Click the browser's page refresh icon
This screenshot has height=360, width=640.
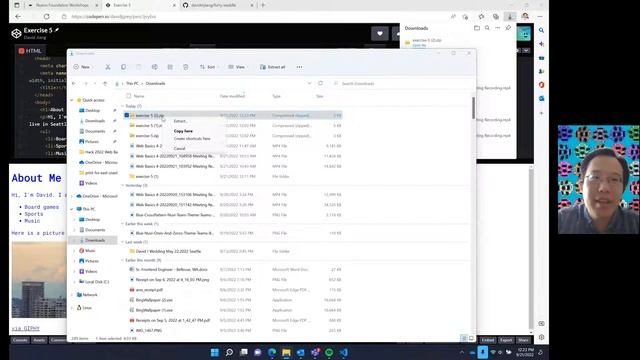pos(47,17)
